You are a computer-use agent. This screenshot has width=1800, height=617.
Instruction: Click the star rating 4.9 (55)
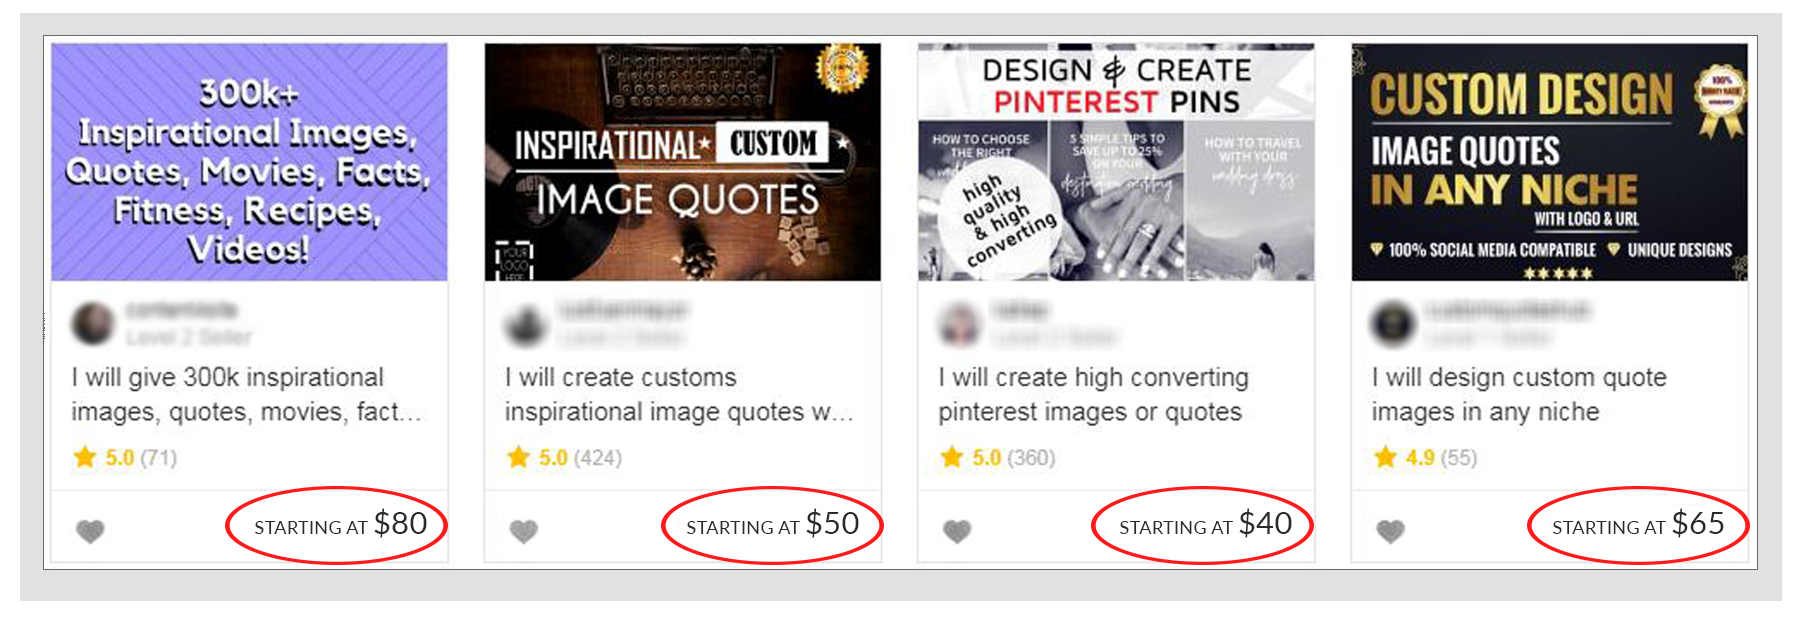[x=1425, y=458]
